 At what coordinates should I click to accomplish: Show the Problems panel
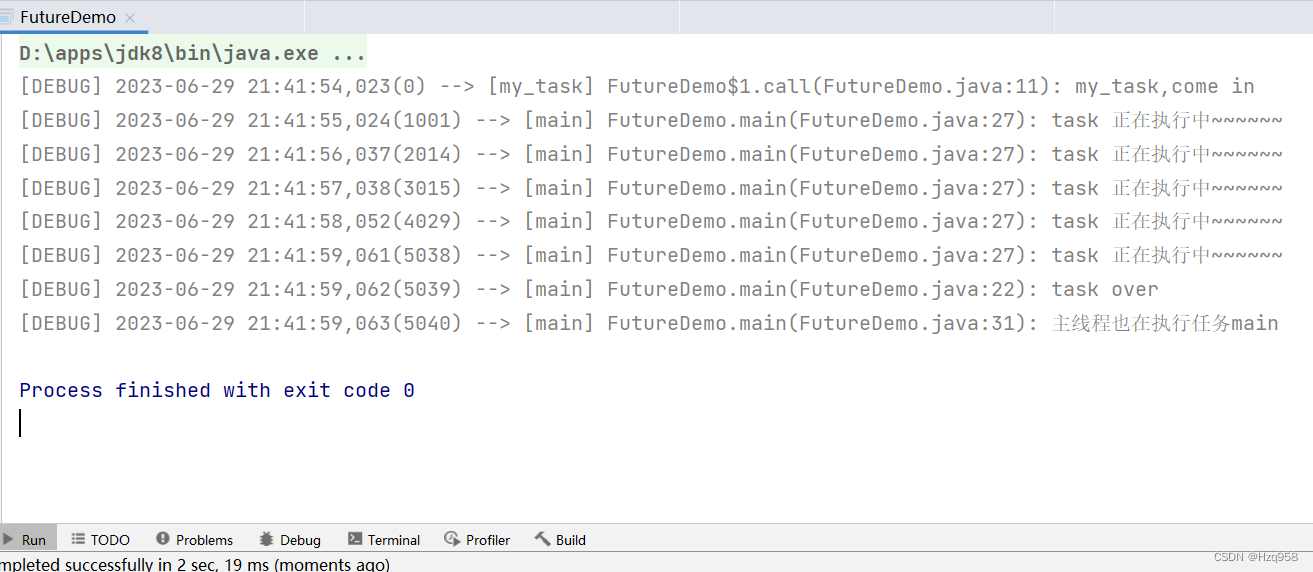coord(194,539)
